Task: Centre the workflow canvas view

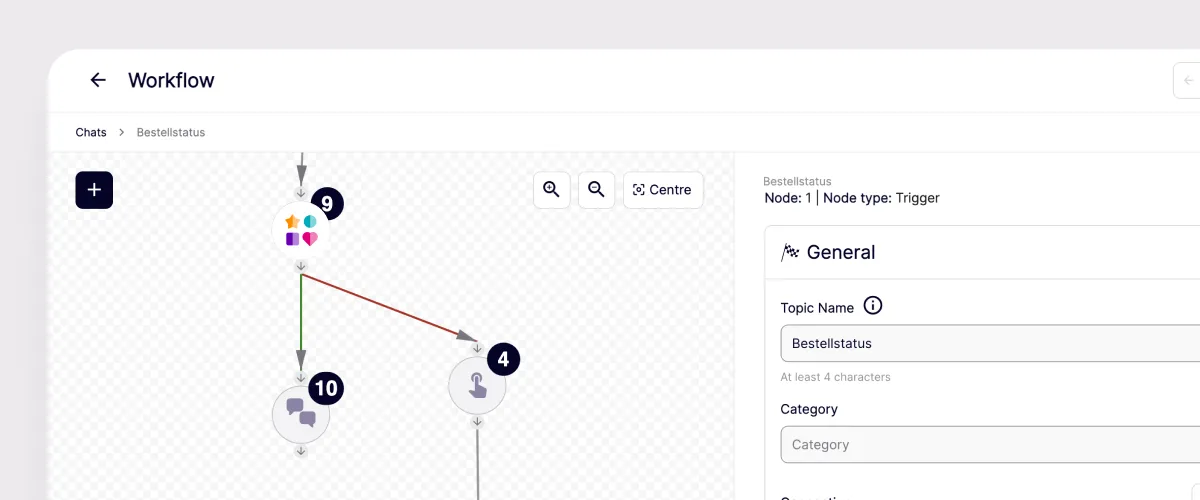Action: click(x=663, y=189)
